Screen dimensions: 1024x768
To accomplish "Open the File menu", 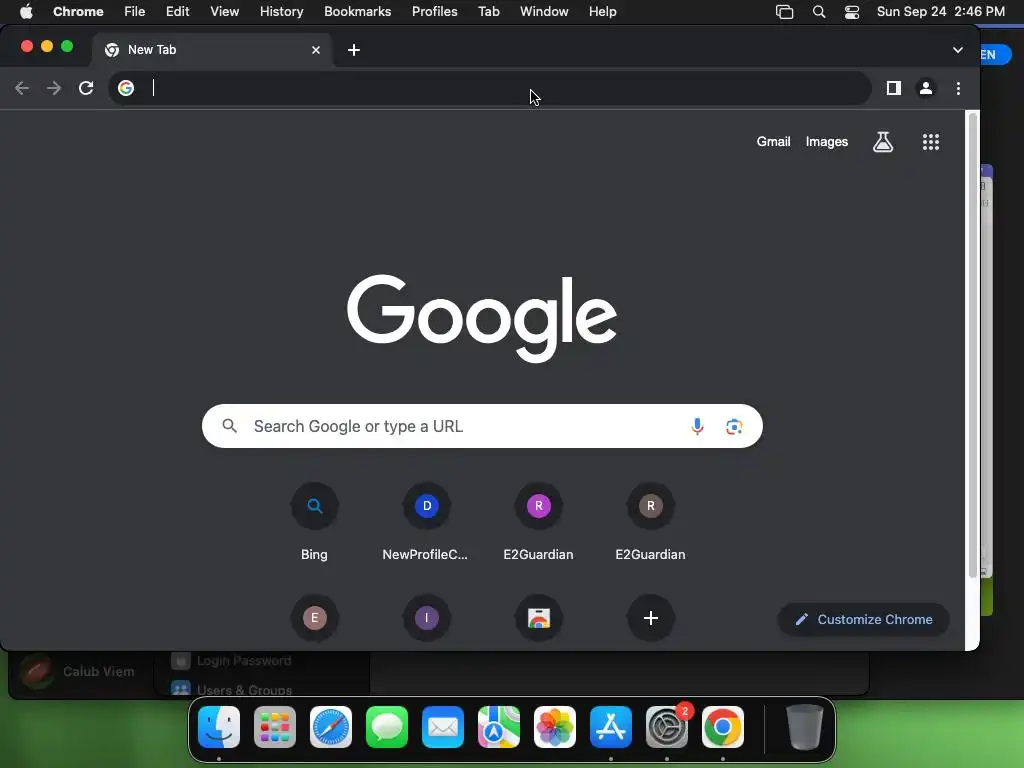I will click(135, 12).
